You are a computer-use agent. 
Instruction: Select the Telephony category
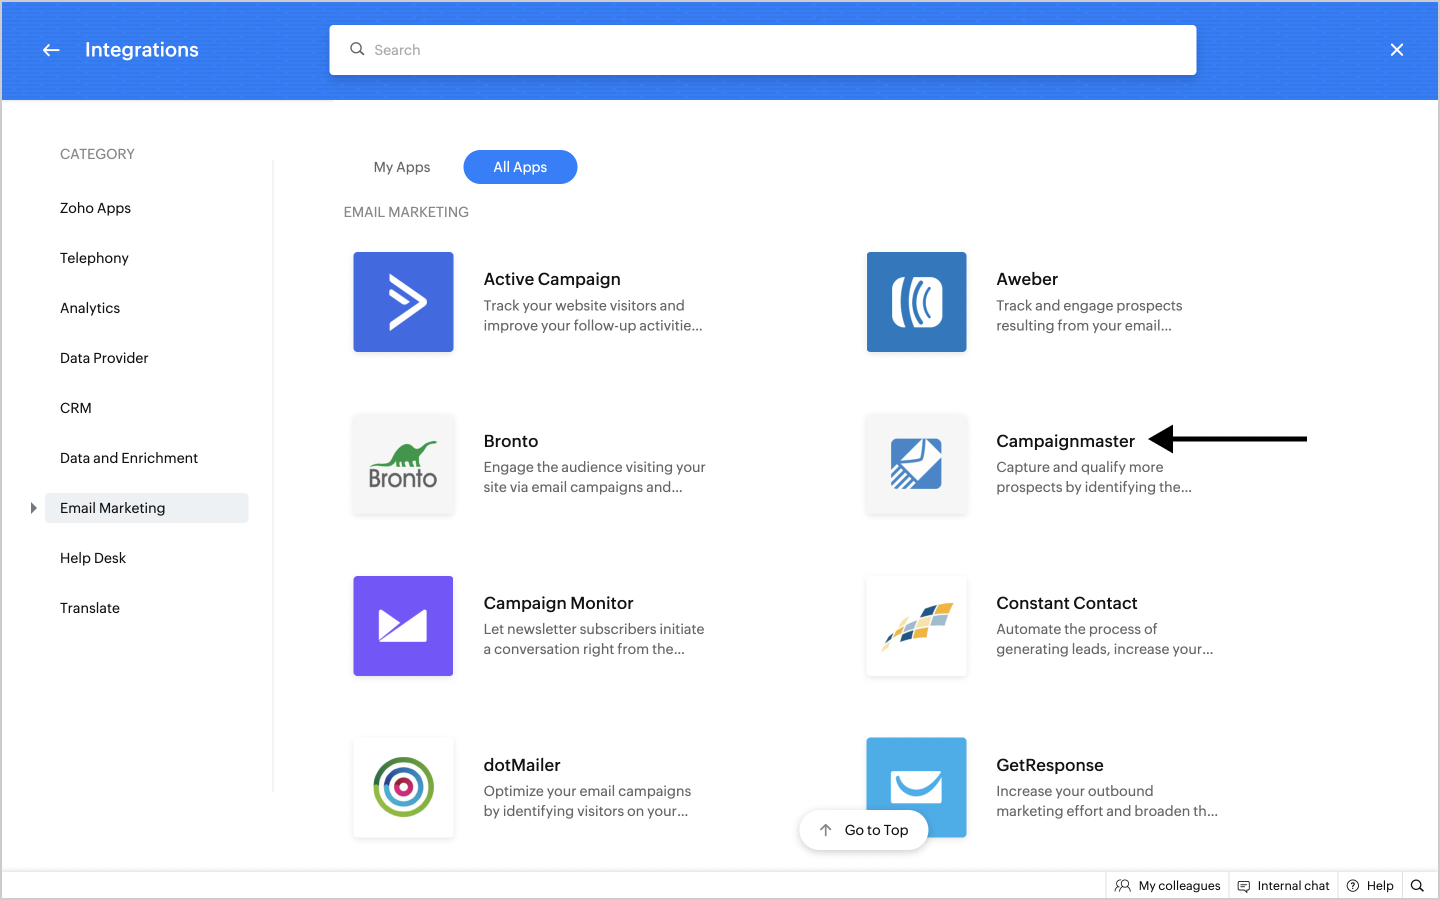(94, 258)
